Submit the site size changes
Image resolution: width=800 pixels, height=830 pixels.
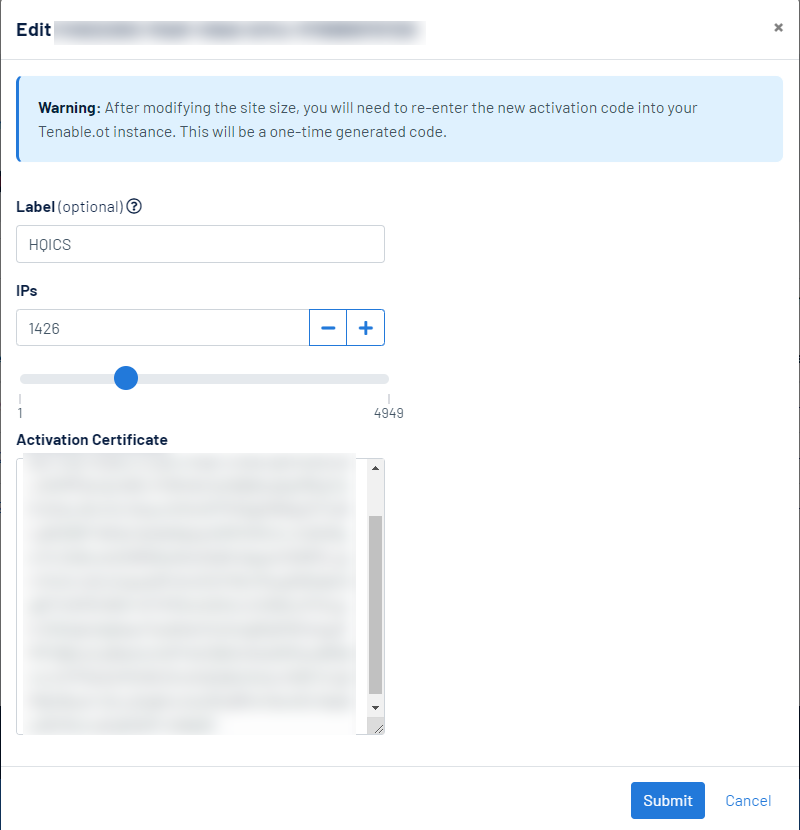(667, 801)
